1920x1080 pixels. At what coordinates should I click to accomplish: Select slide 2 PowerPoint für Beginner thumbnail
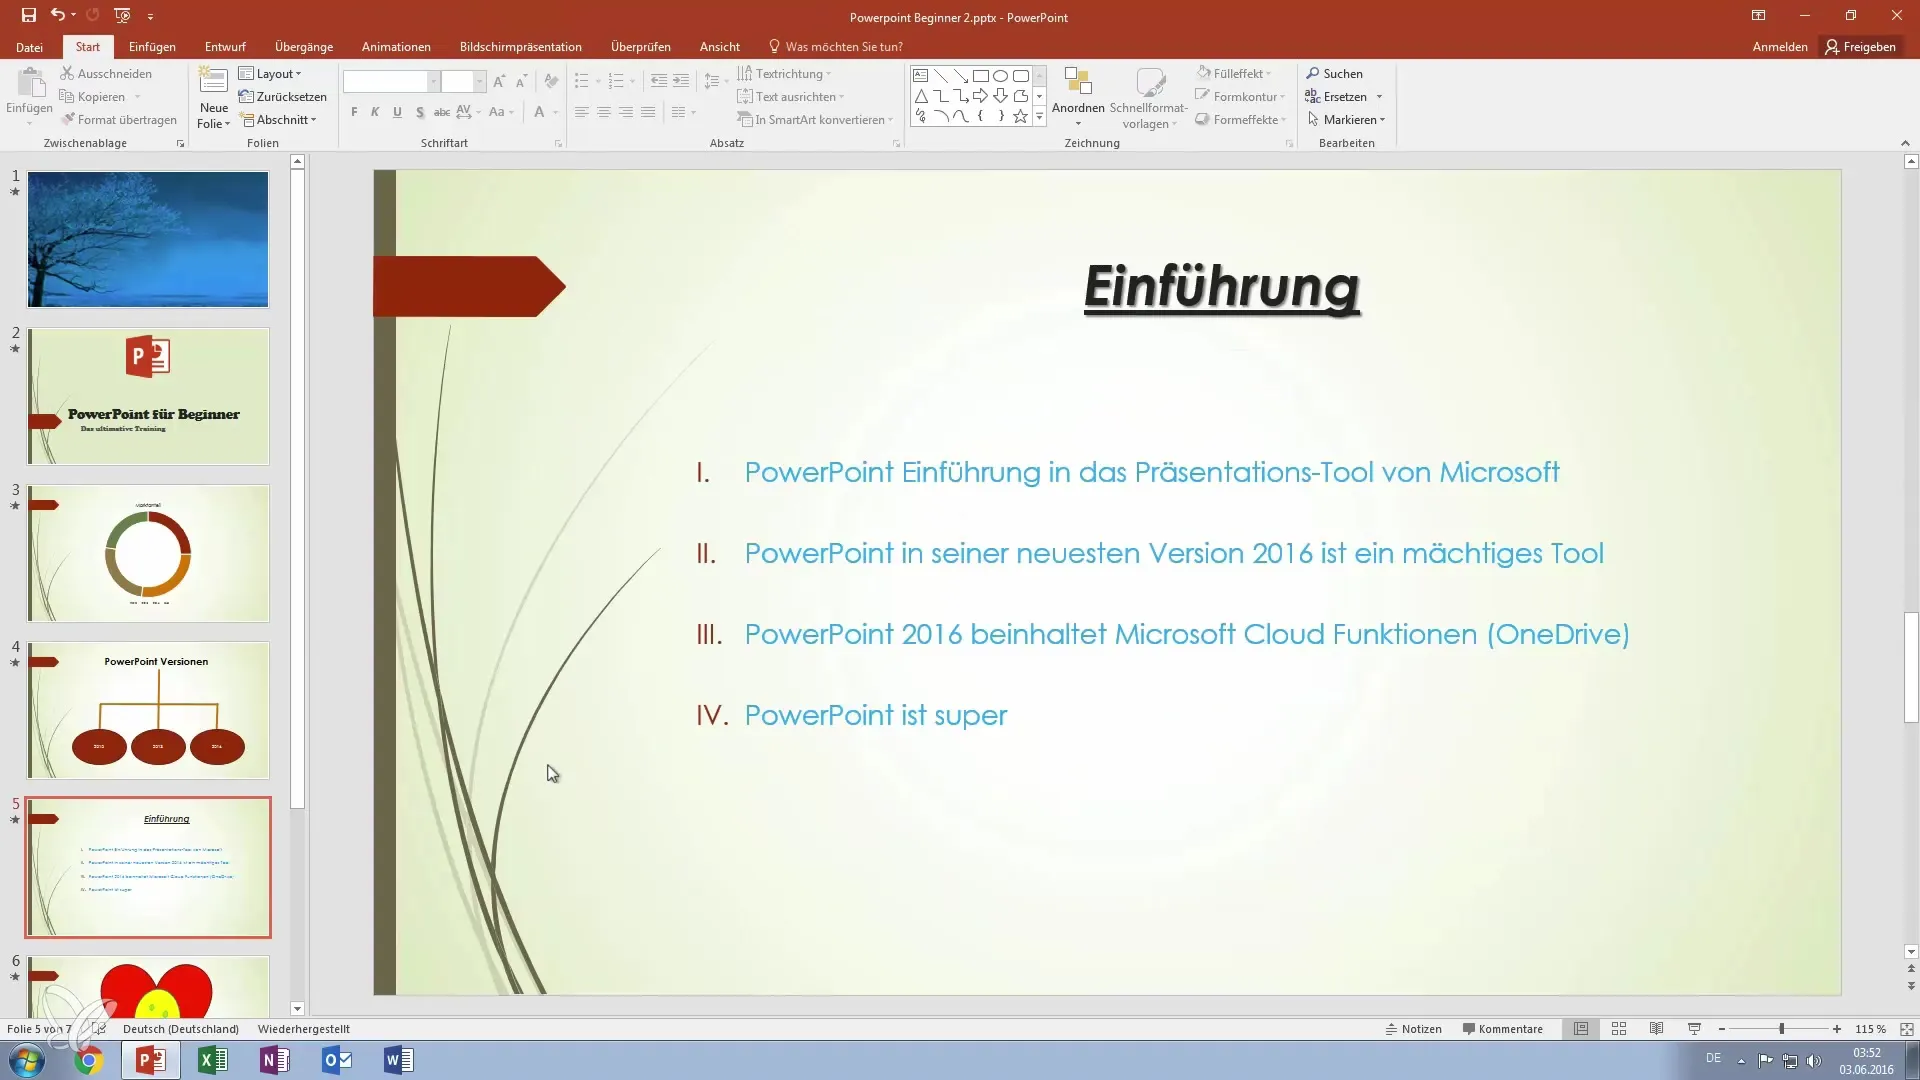coord(148,396)
